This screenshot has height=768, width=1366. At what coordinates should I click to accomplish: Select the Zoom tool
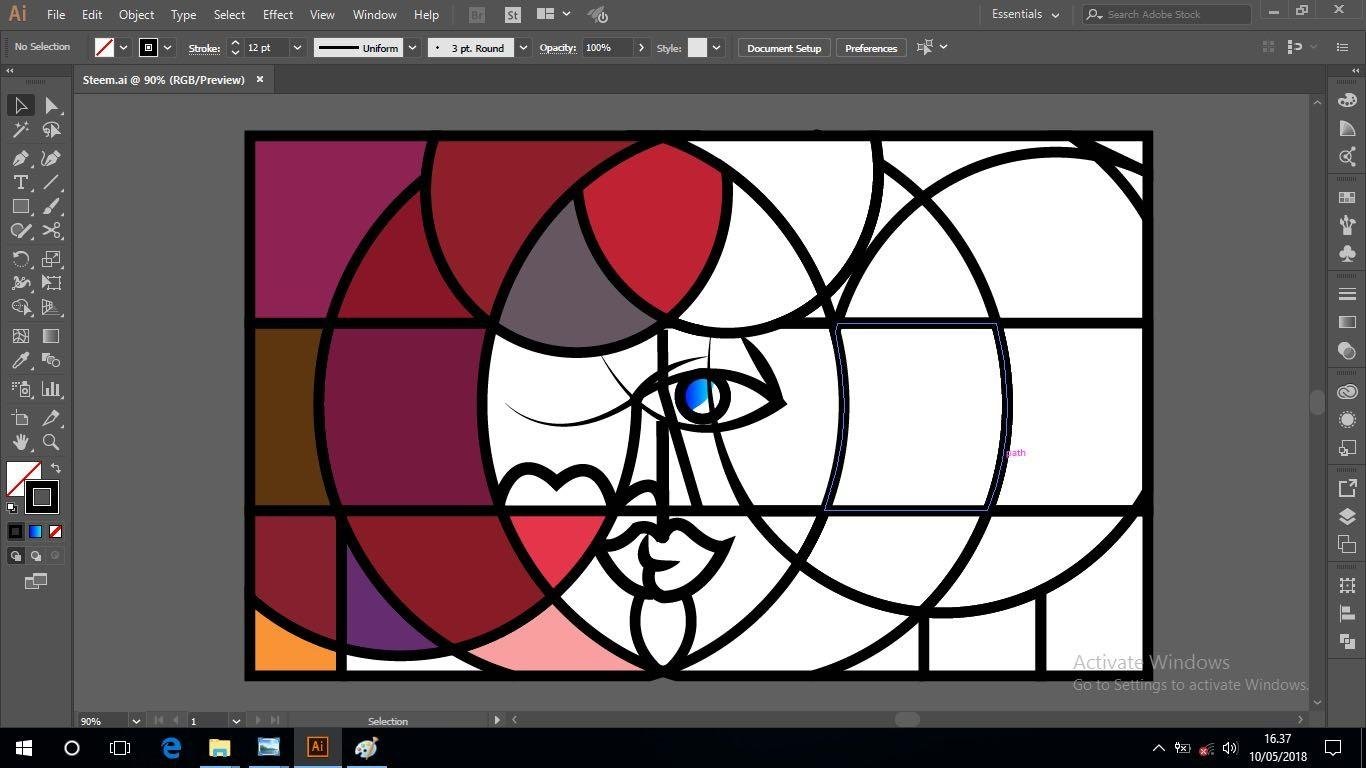pyautogui.click(x=51, y=442)
